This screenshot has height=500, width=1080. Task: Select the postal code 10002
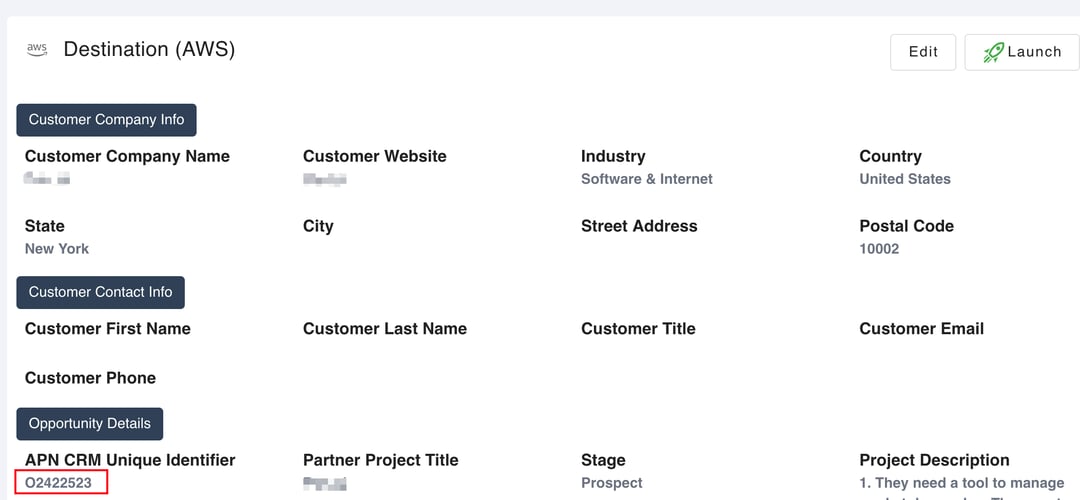coord(878,248)
